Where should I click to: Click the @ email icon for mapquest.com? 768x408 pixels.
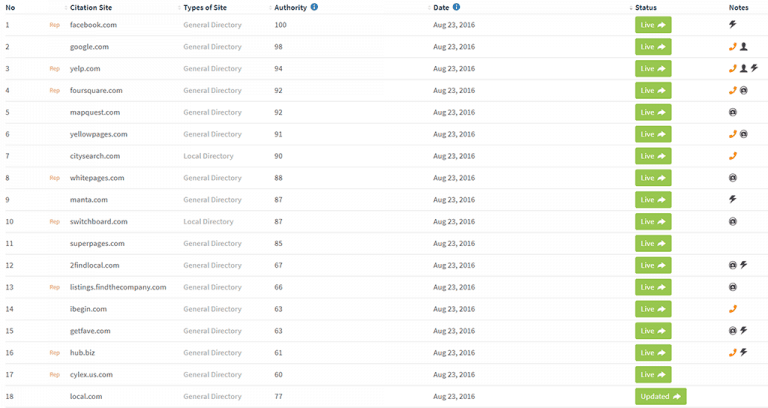click(x=733, y=112)
